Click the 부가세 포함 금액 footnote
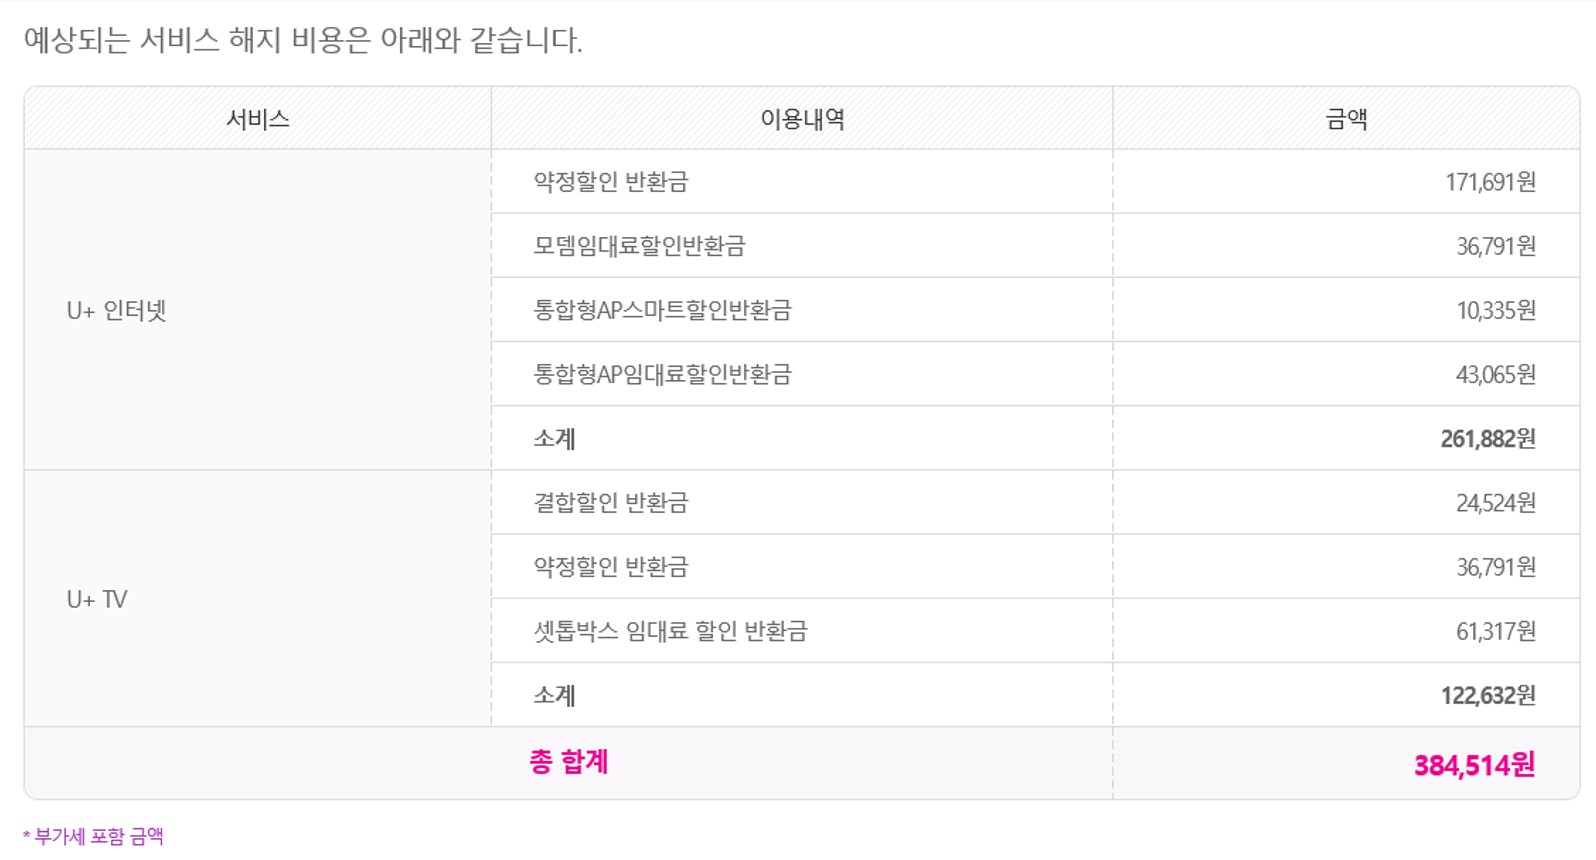The image size is (1596, 860). pos(96,836)
